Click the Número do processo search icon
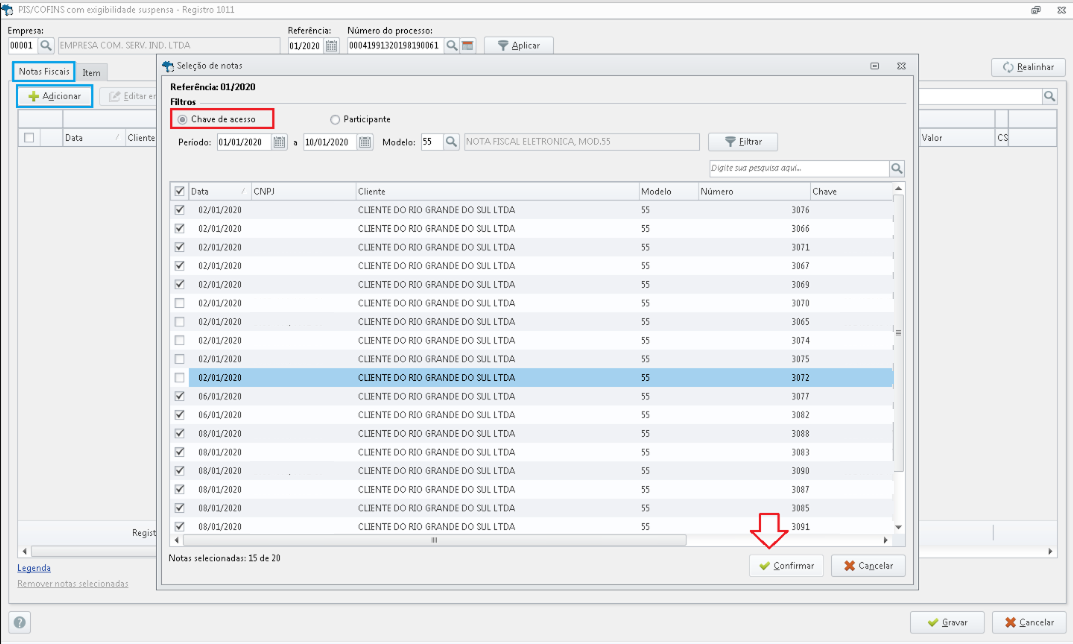 pos(452,46)
